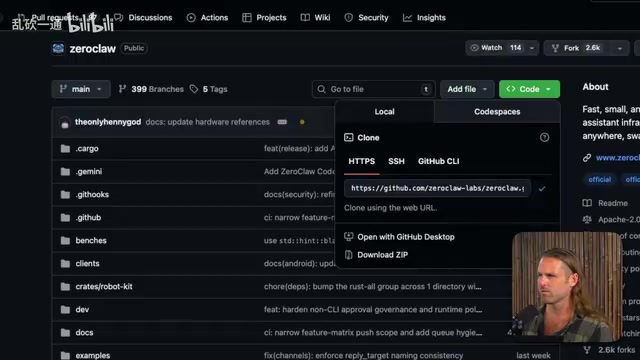Screen dimensions: 640x360
Task: Open the Add file dropdown
Action: click(x=467, y=89)
